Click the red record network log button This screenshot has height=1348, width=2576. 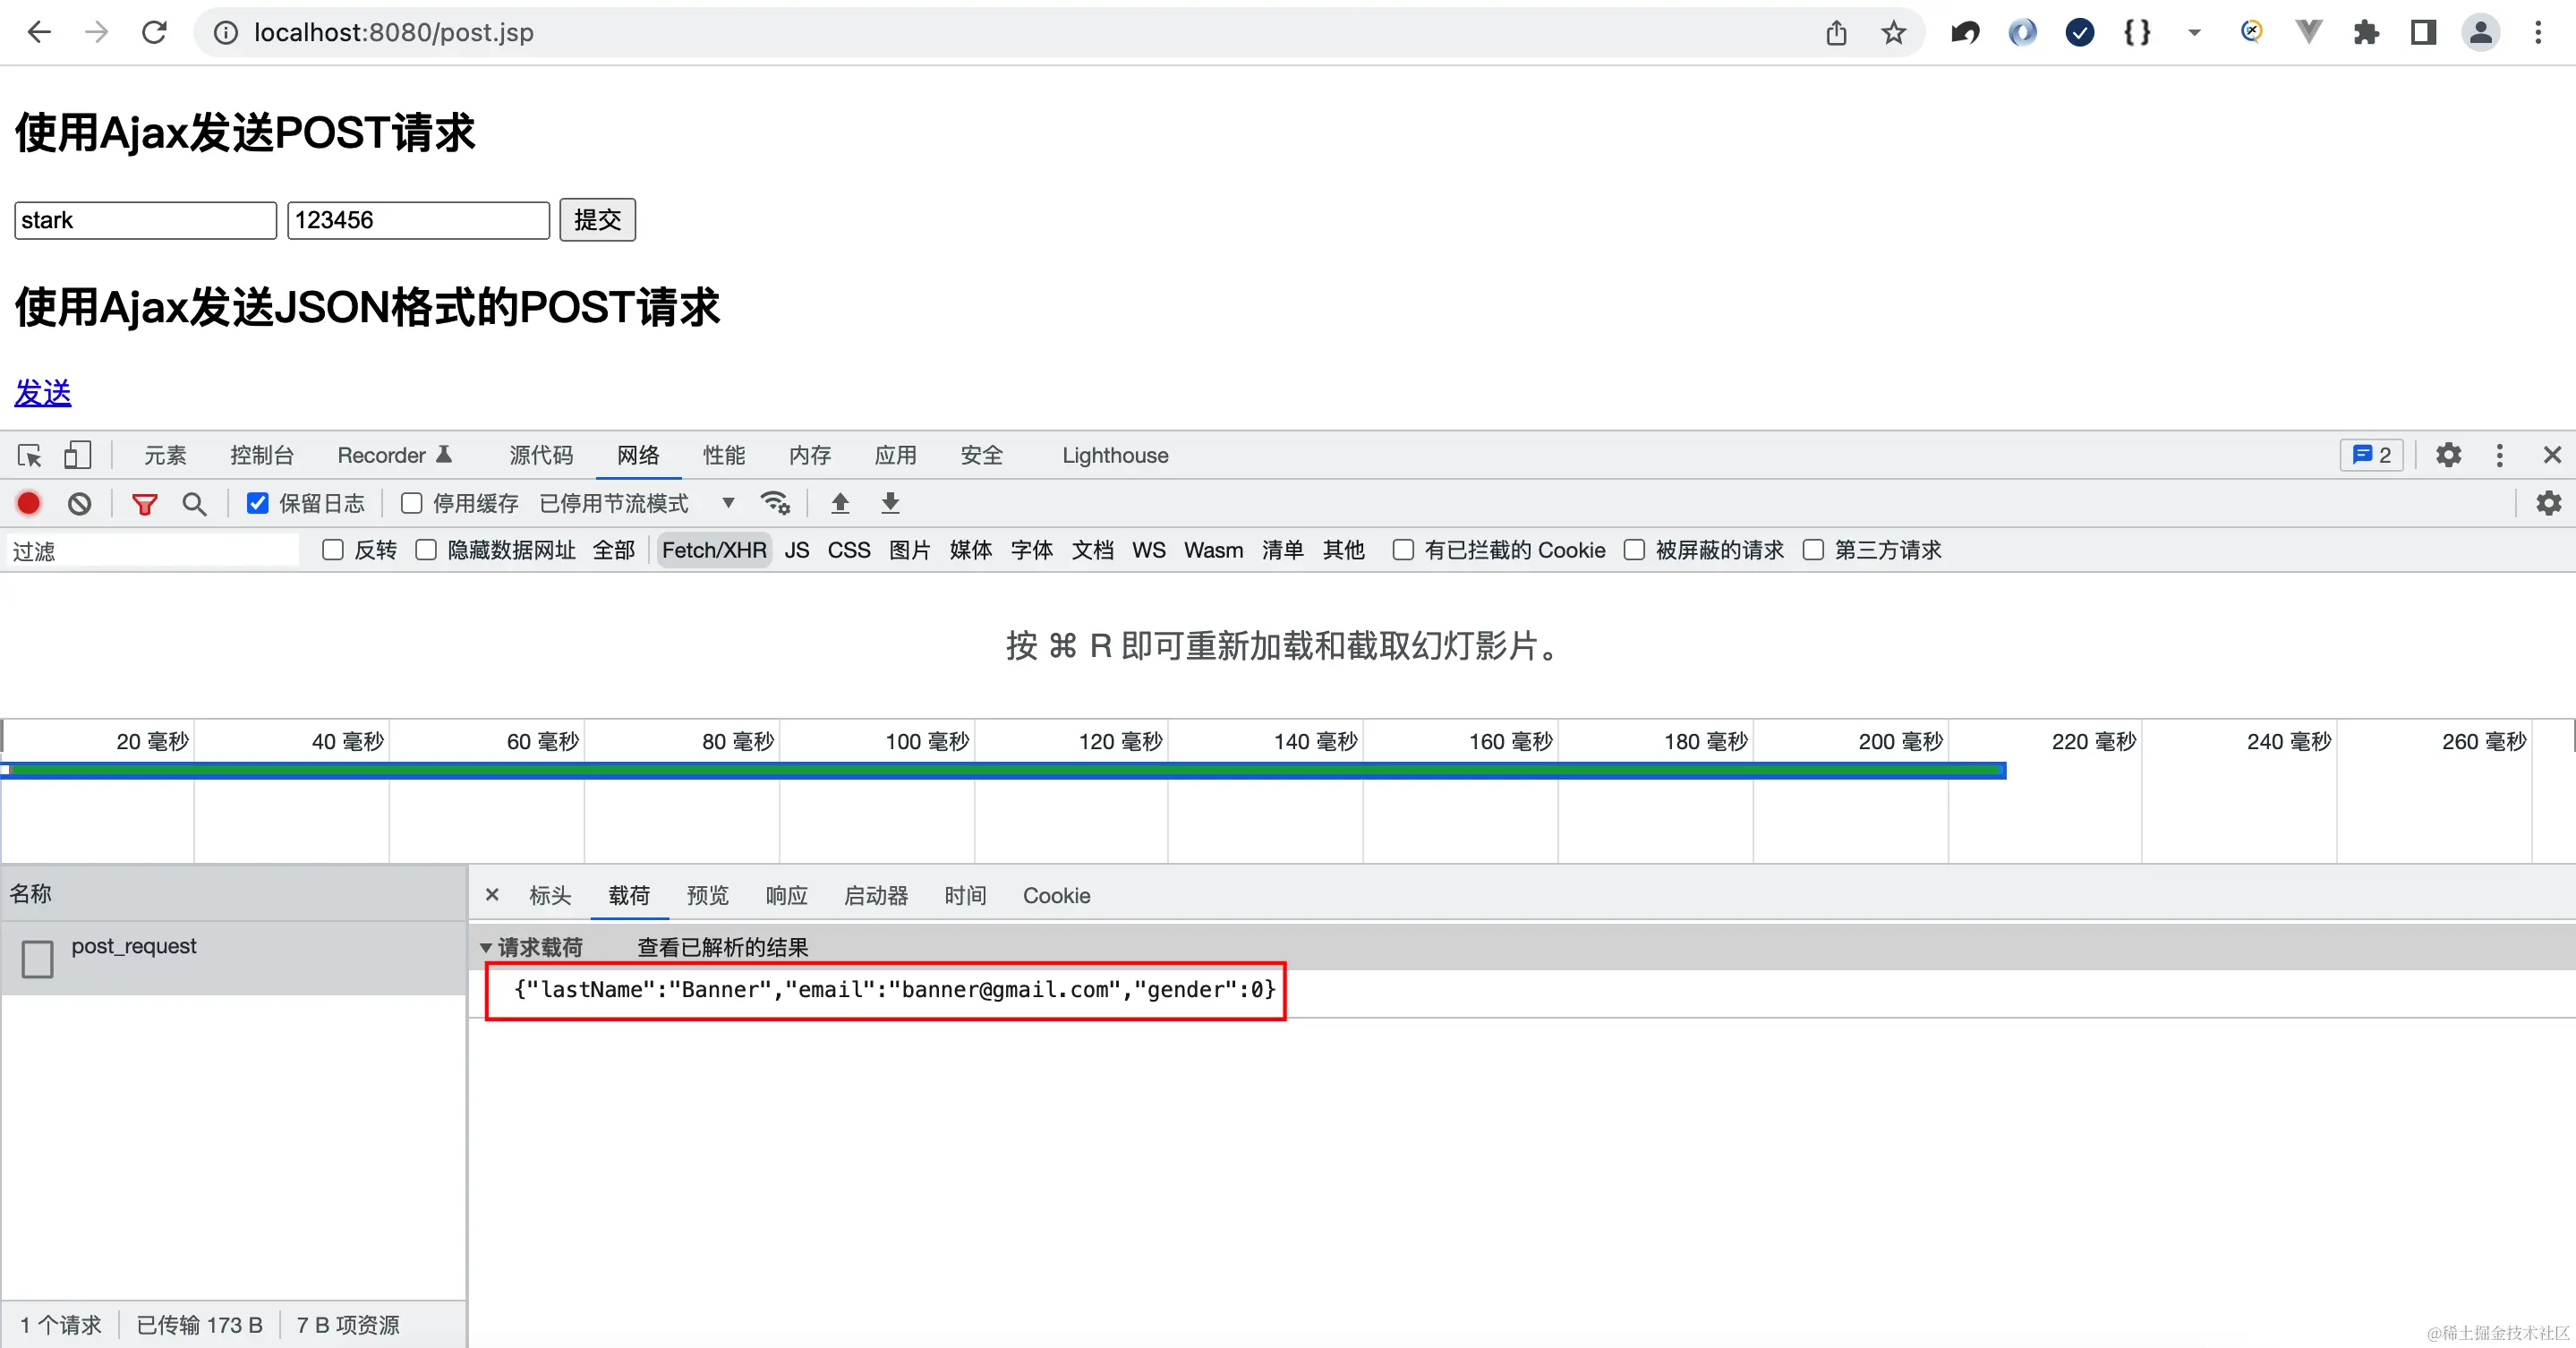29,503
